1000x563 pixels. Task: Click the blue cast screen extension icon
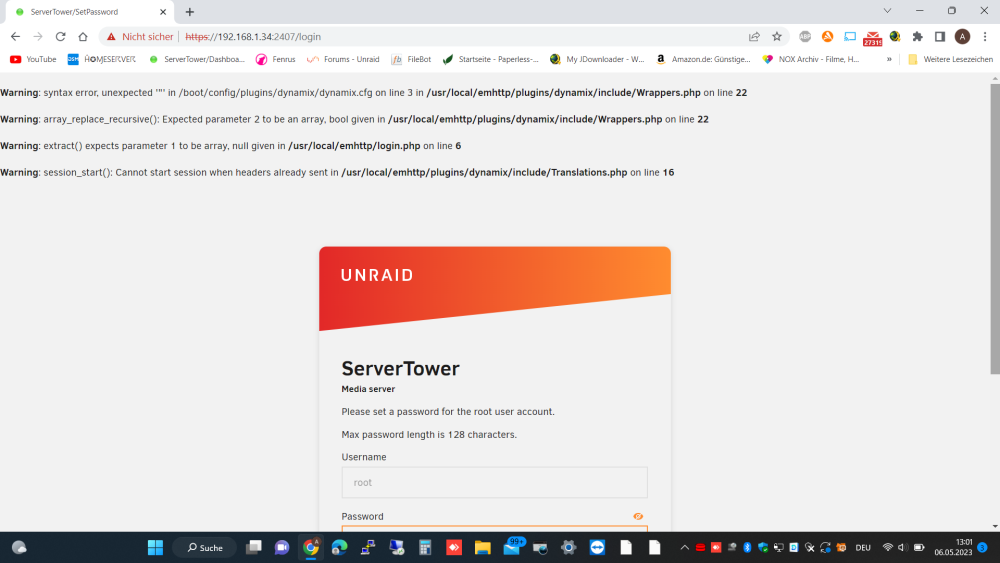click(x=849, y=36)
